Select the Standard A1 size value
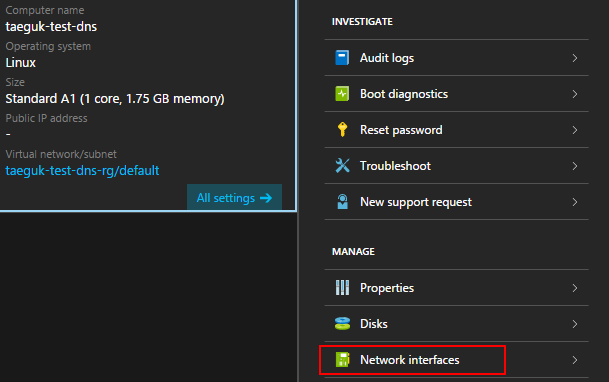This screenshot has width=609, height=382. tap(115, 99)
